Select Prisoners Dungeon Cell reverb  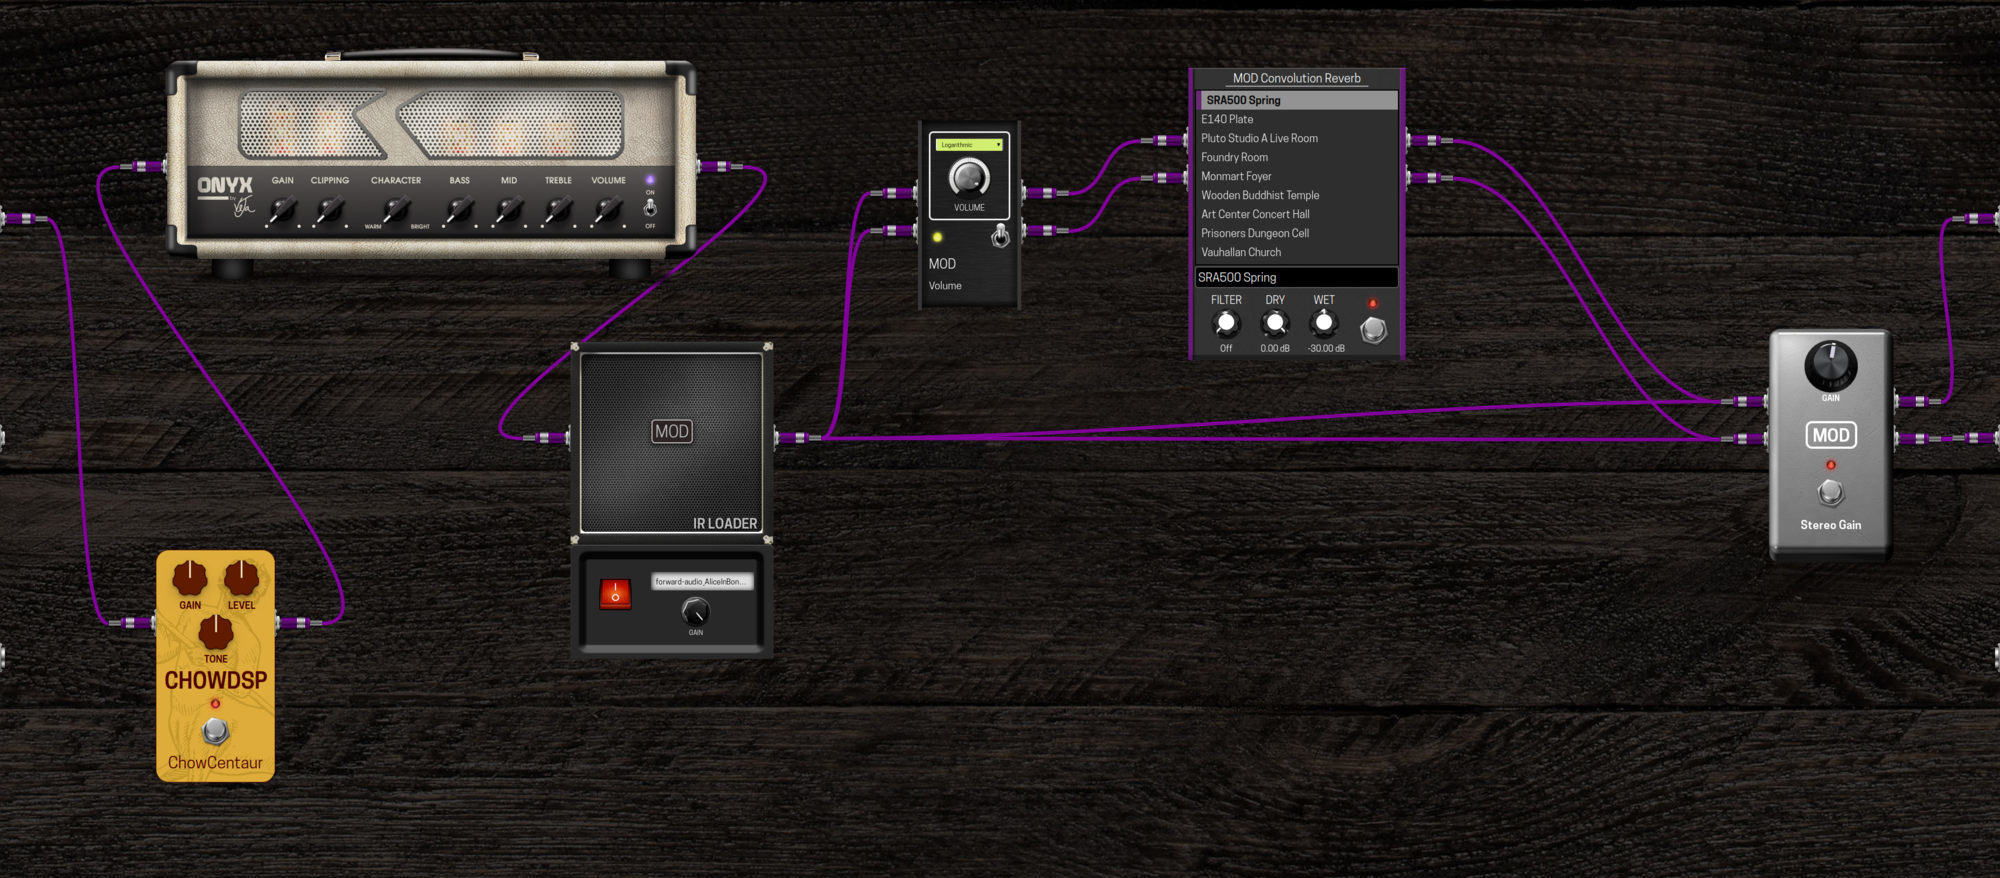coord(1297,233)
